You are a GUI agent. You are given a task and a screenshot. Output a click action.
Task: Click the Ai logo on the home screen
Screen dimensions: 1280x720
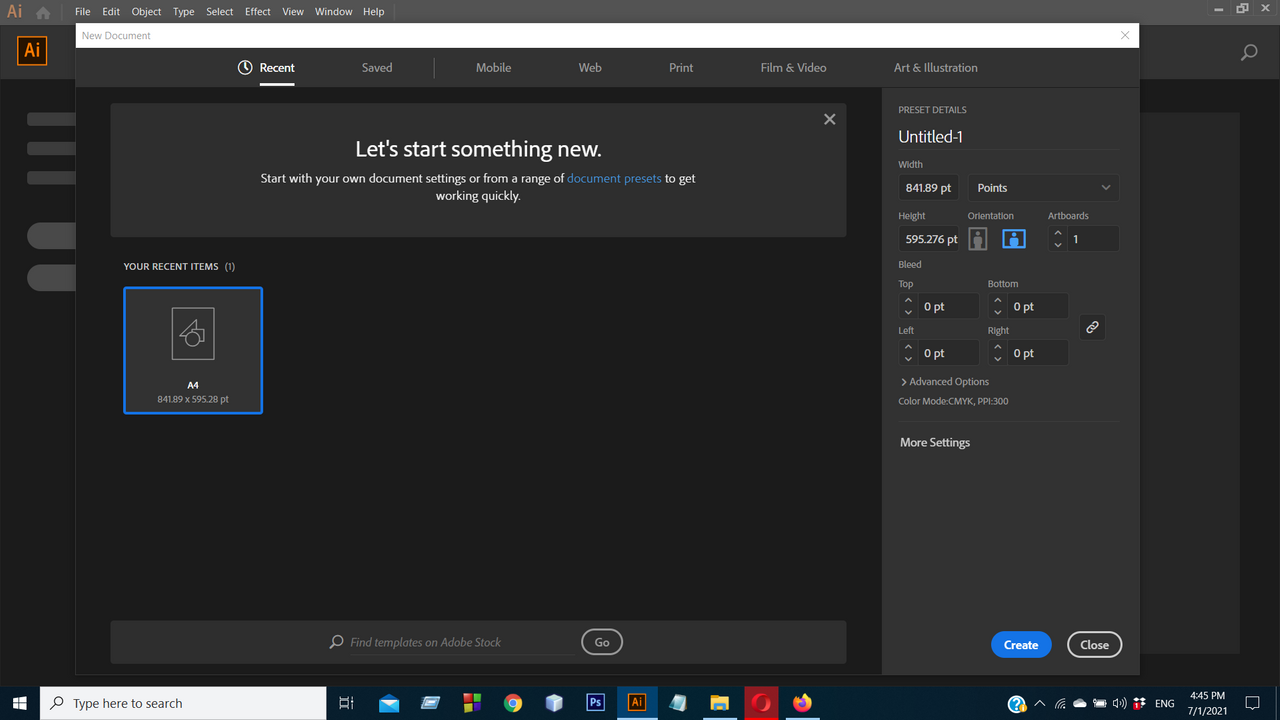(x=32, y=50)
